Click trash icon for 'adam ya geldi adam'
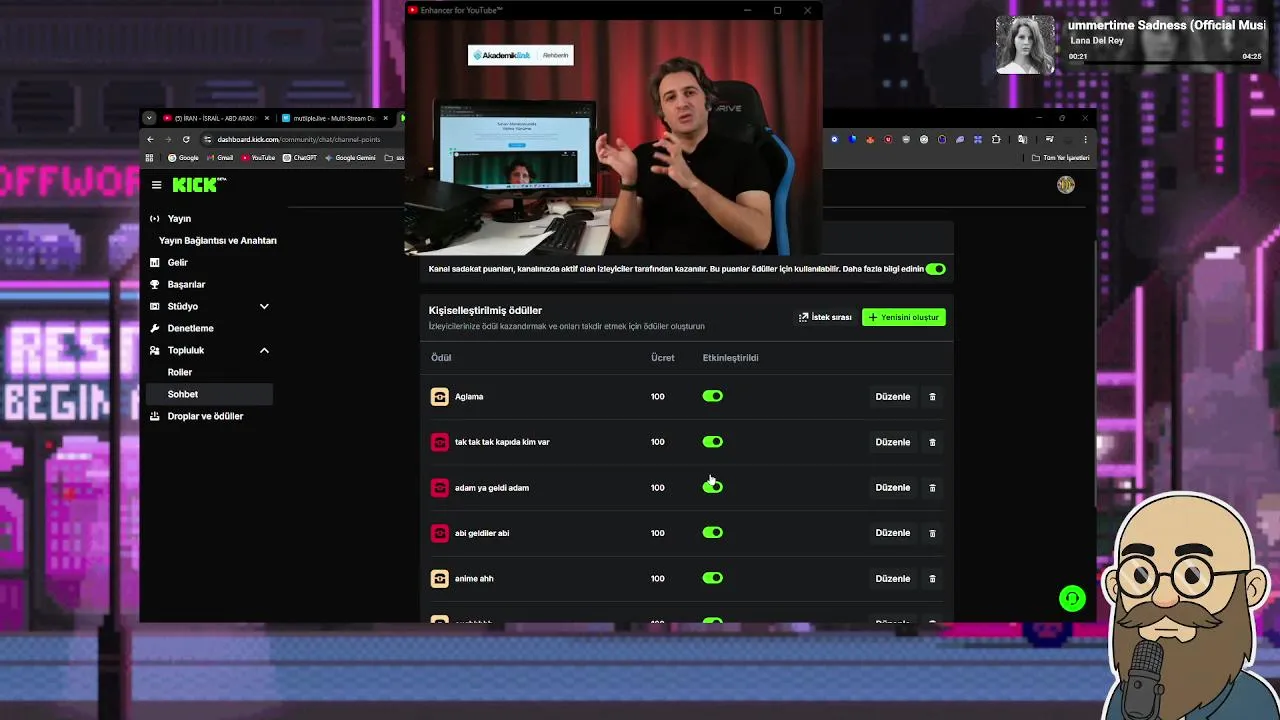The image size is (1280, 720). 932,488
